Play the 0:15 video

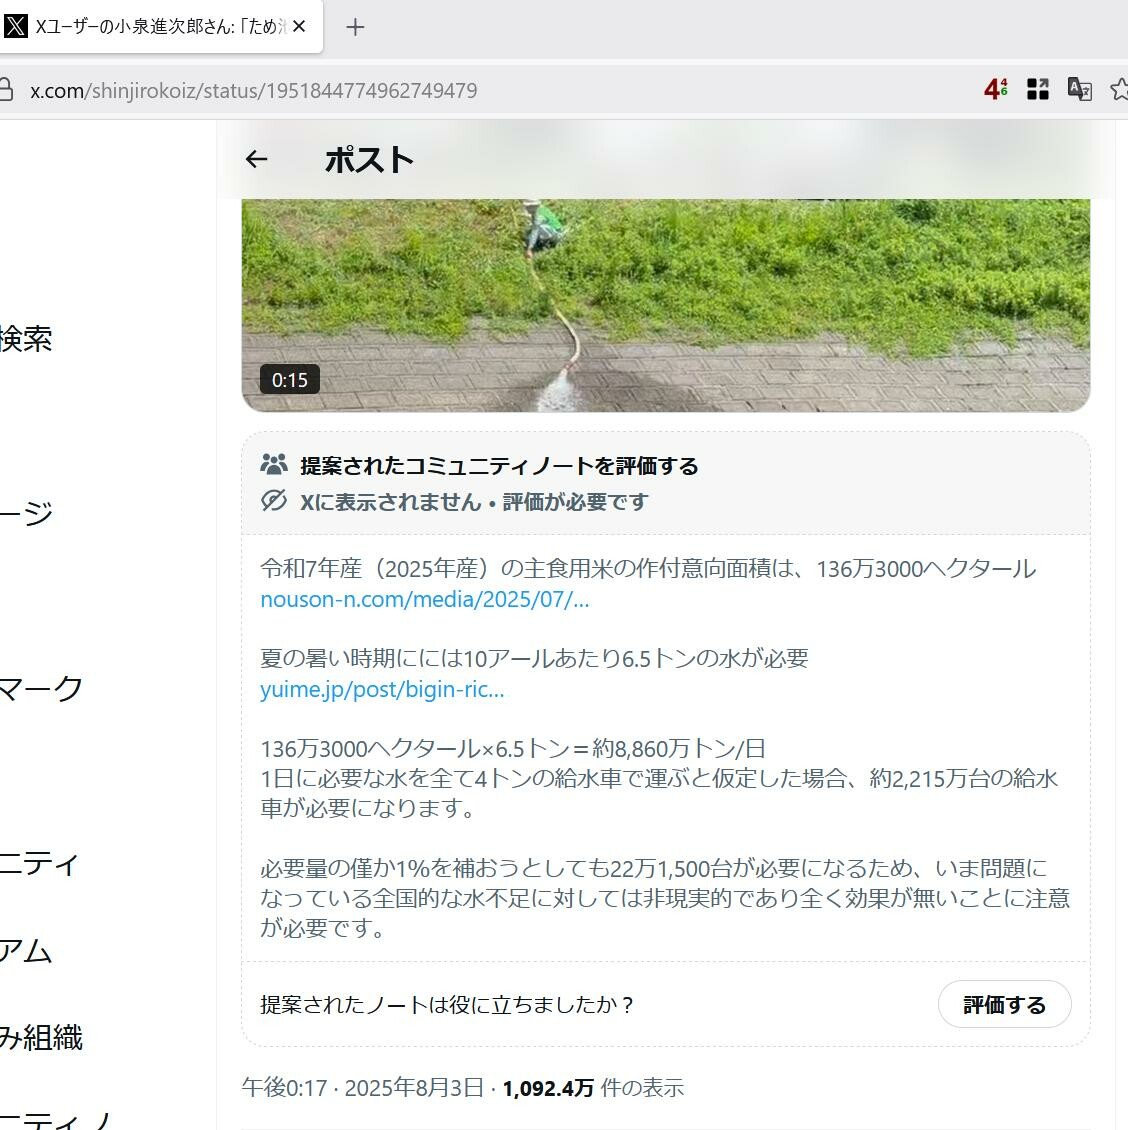[x=665, y=306]
